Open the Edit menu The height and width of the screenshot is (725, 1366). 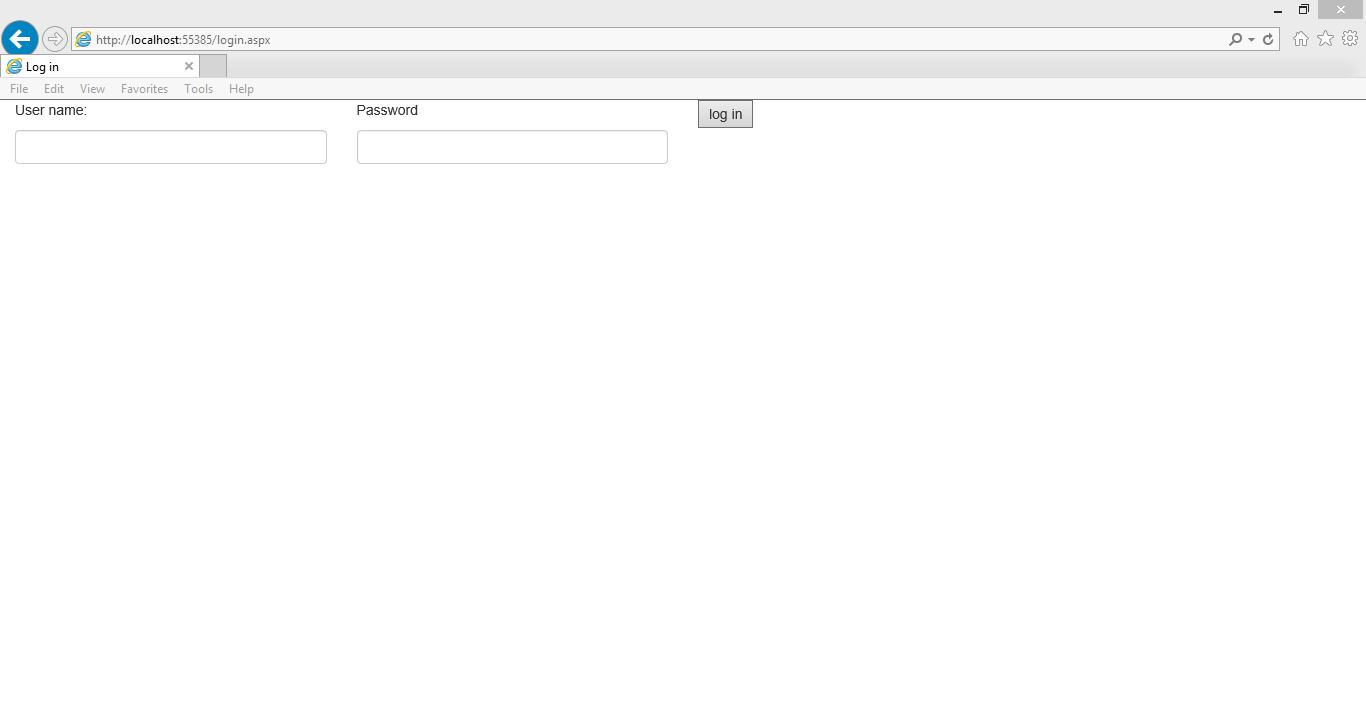click(54, 89)
